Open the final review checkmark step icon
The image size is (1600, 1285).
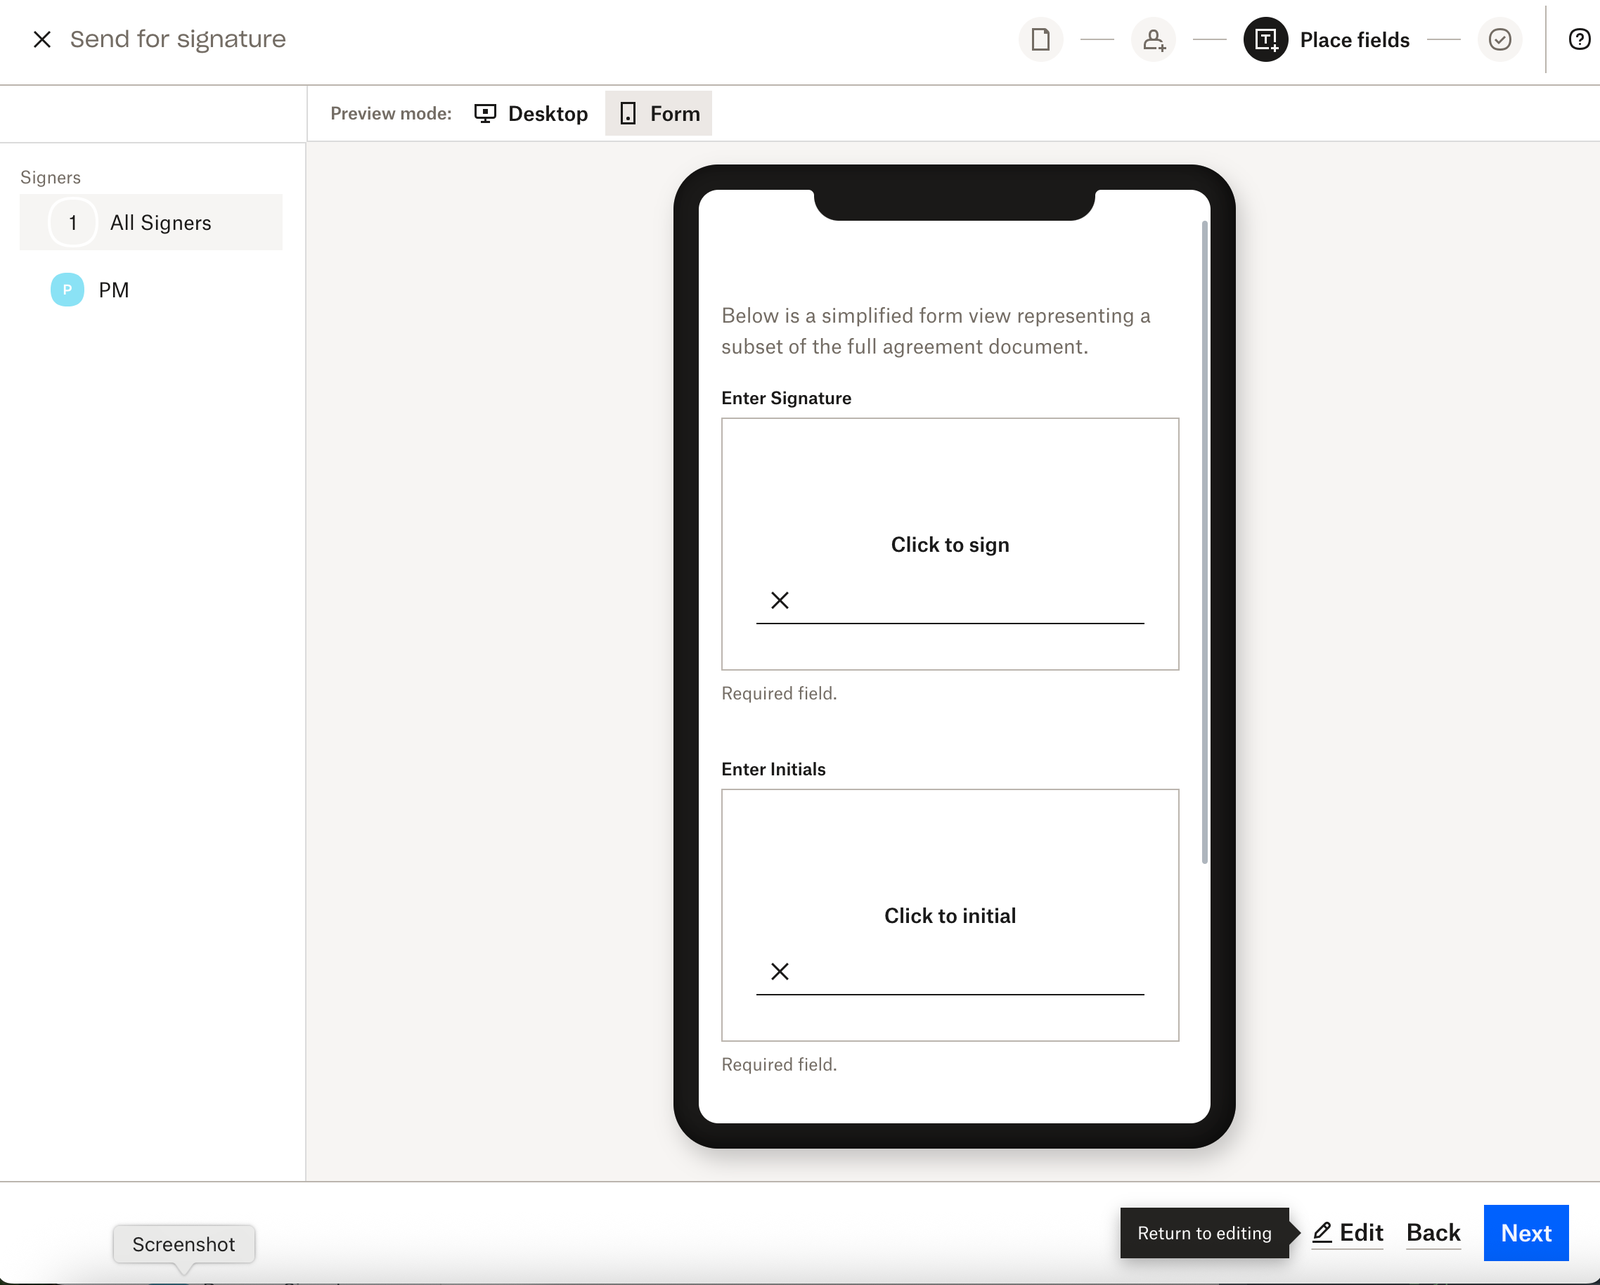[1499, 39]
